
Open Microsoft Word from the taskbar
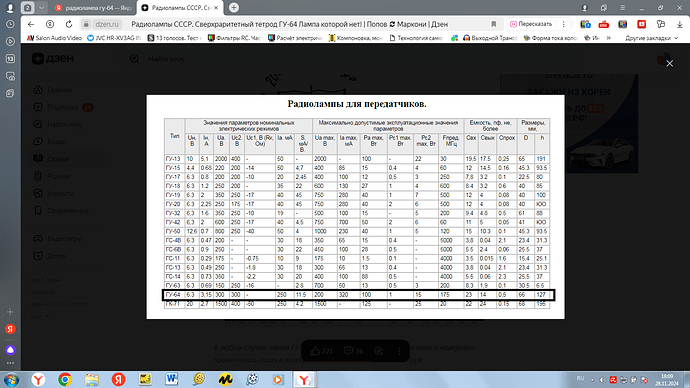(172, 380)
